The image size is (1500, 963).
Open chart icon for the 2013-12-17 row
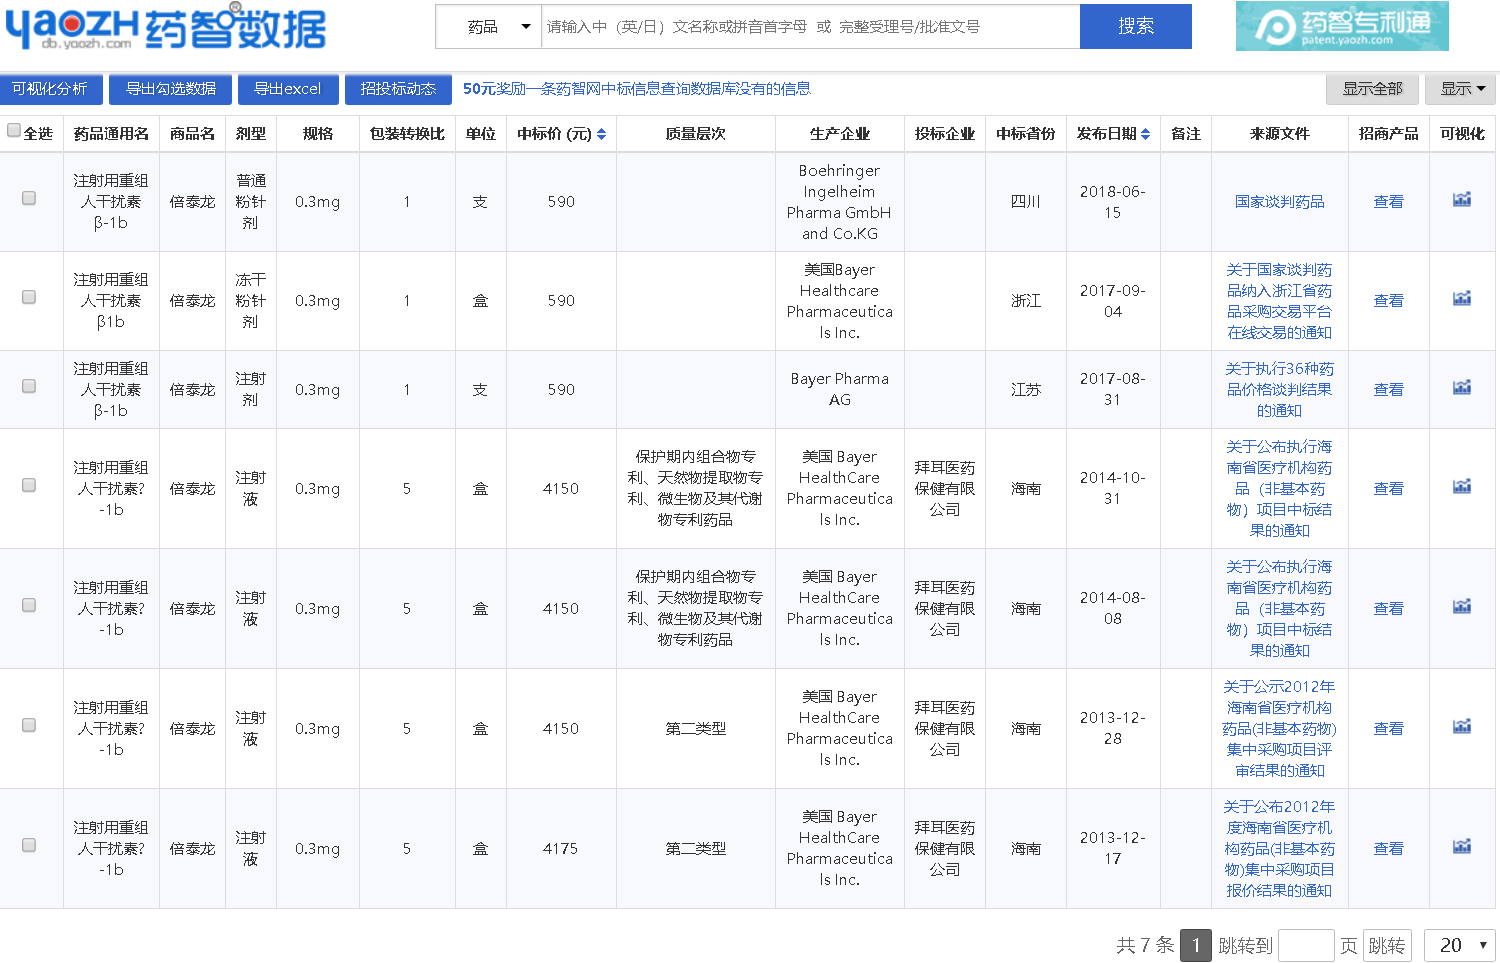point(1462,847)
